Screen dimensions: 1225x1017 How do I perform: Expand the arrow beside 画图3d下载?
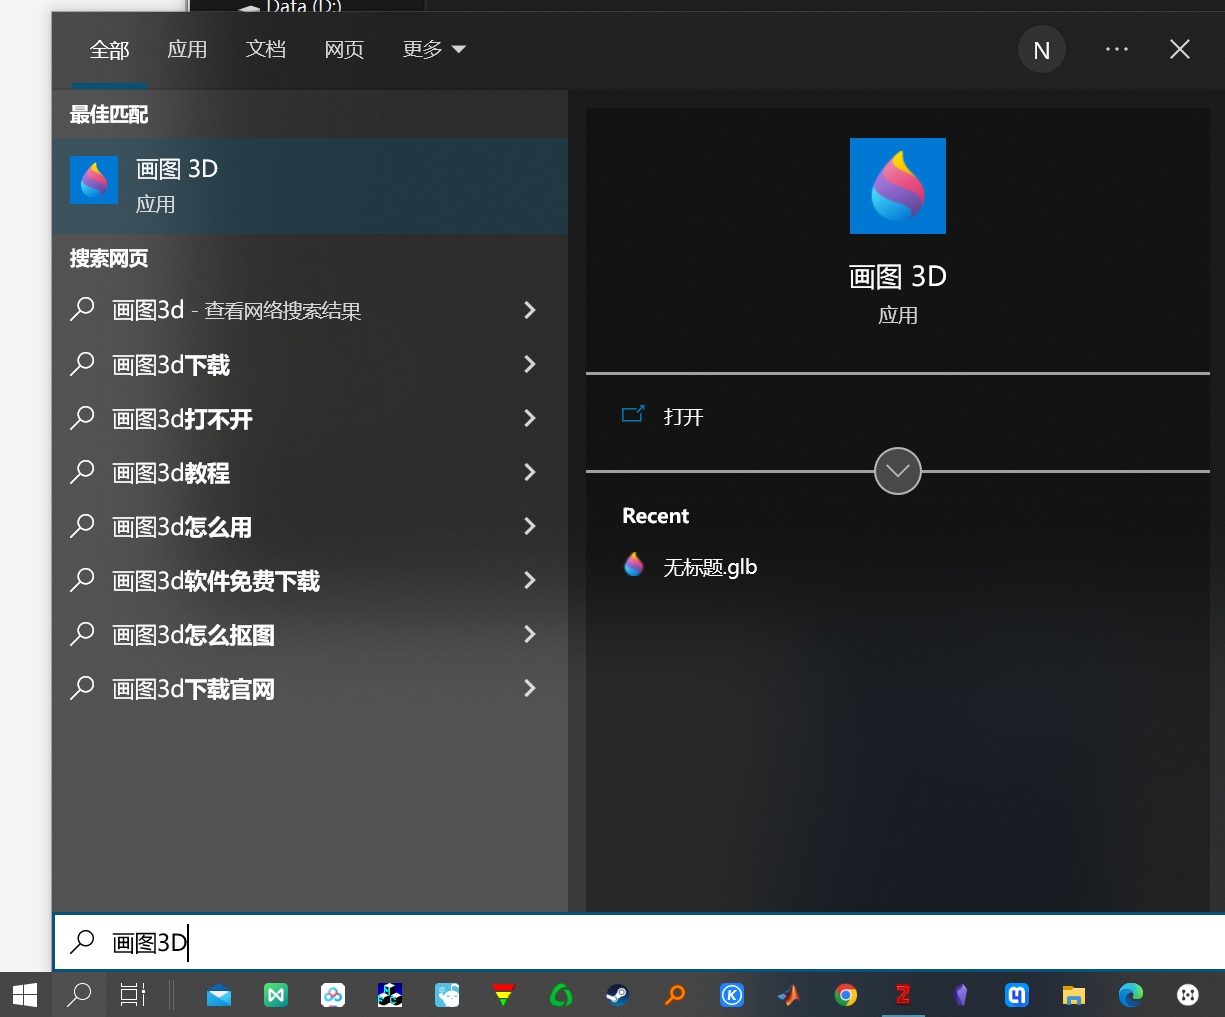(x=530, y=364)
